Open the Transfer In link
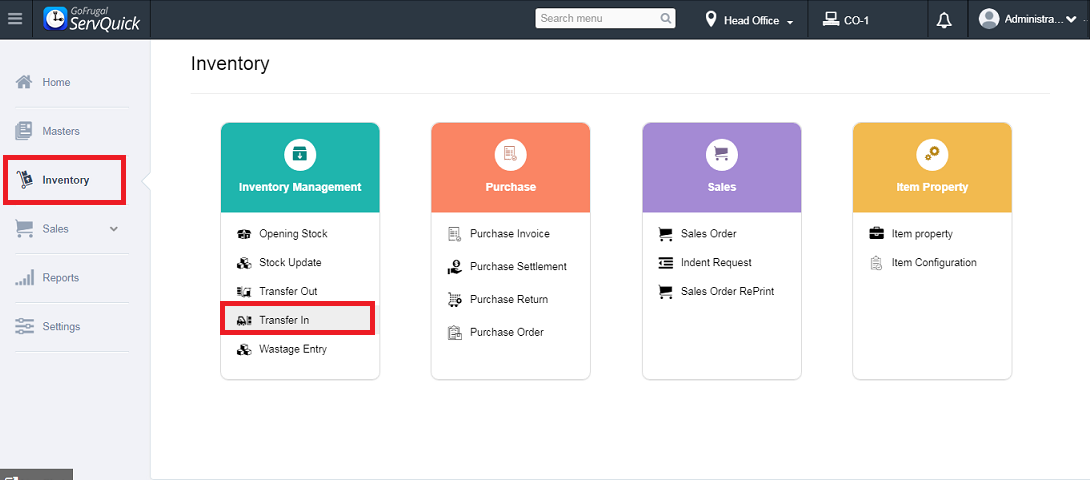This screenshot has width=1090, height=480. pyautogui.click(x=284, y=320)
